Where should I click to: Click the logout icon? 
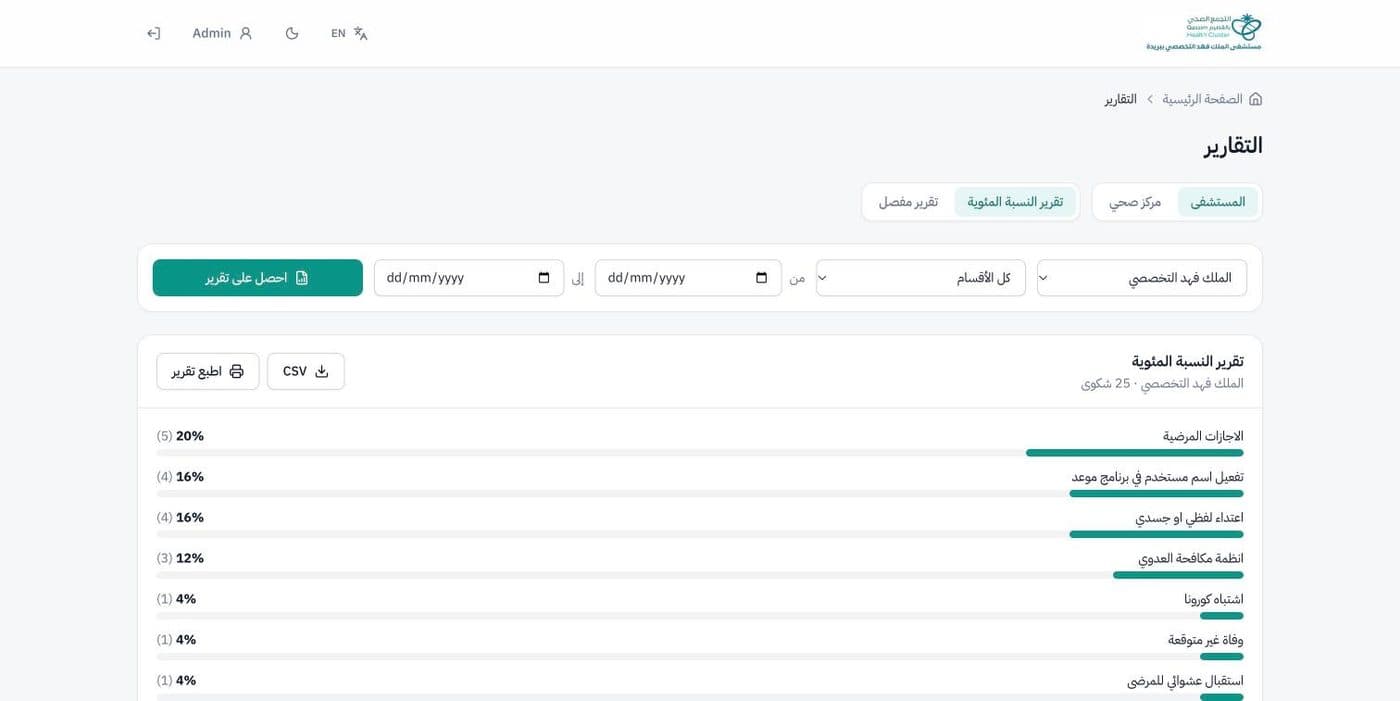pos(154,33)
